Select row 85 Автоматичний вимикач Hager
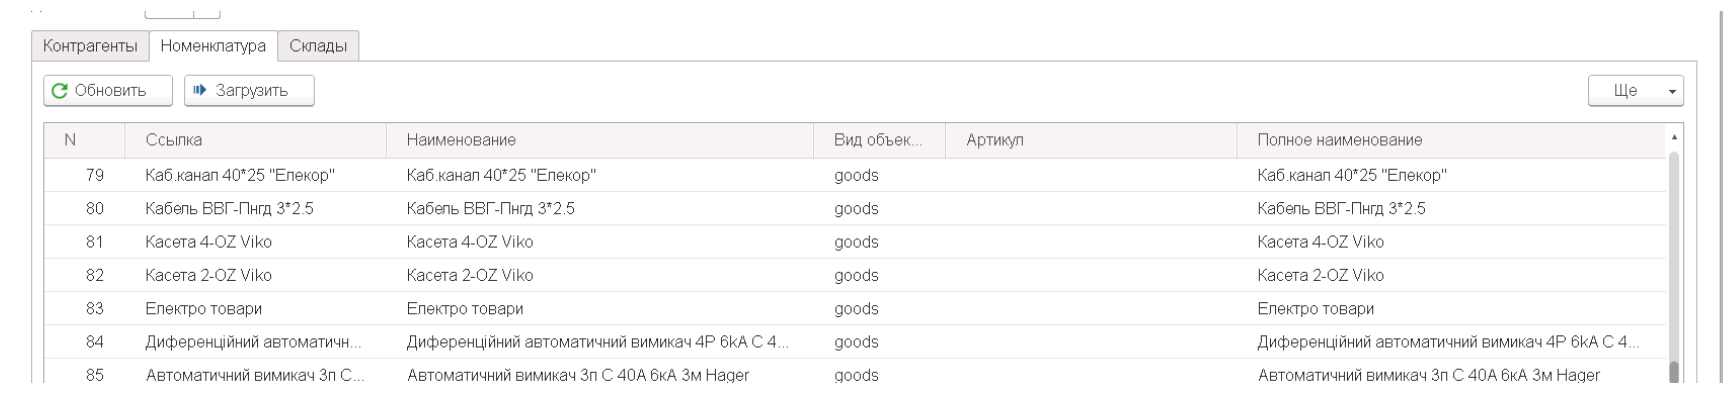1734x420 pixels. pos(856,375)
